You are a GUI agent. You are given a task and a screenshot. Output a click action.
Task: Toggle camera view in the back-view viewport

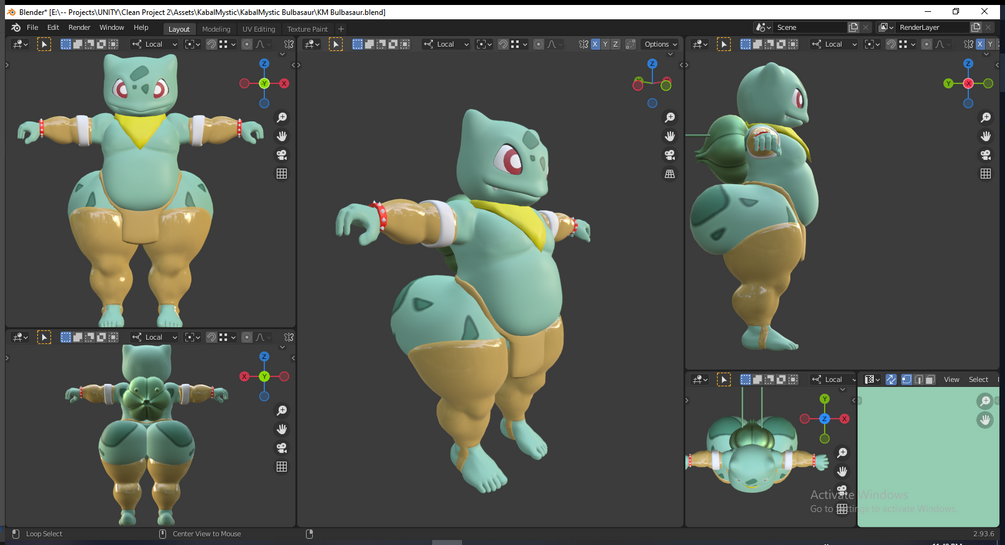coord(281,448)
